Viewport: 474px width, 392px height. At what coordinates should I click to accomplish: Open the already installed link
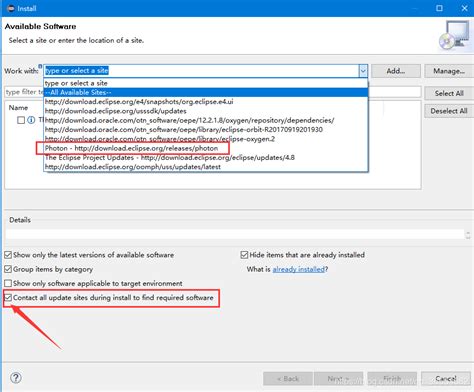click(x=299, y=269)
